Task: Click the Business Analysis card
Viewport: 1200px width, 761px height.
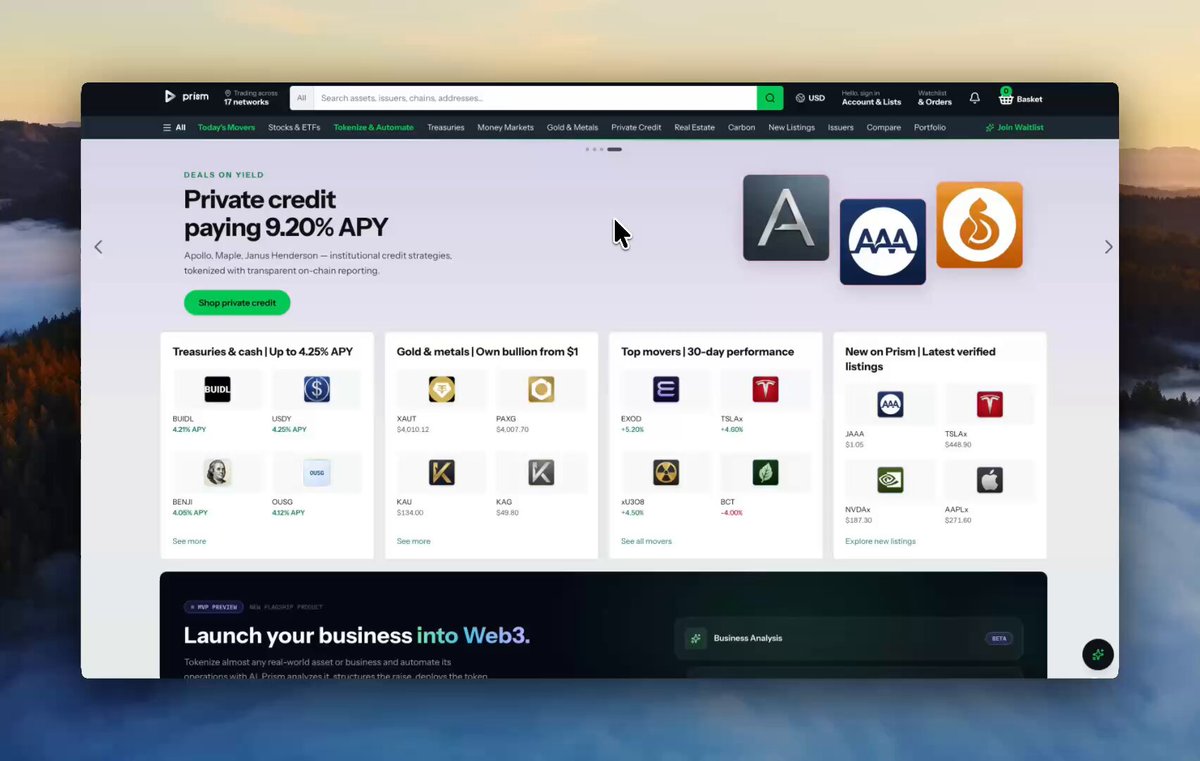Action: (849, 638)
